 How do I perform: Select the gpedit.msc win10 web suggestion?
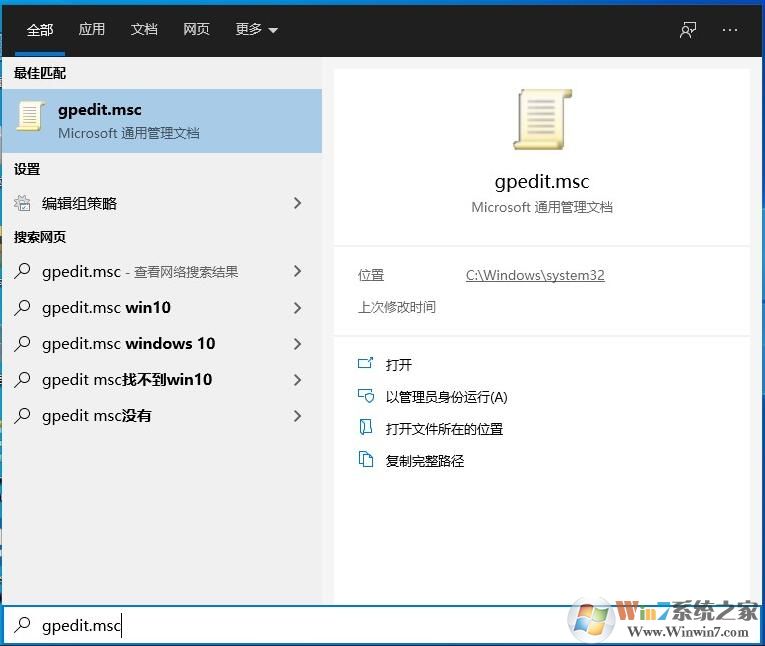click(162, 308)
